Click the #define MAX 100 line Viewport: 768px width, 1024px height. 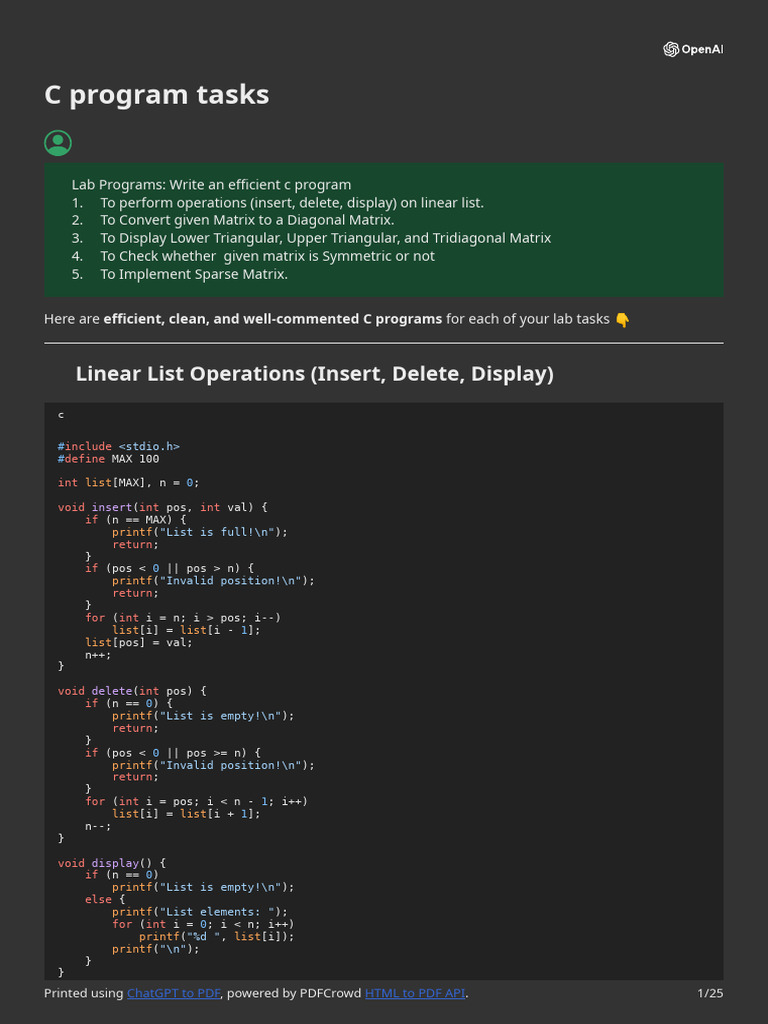pos(108,459)
